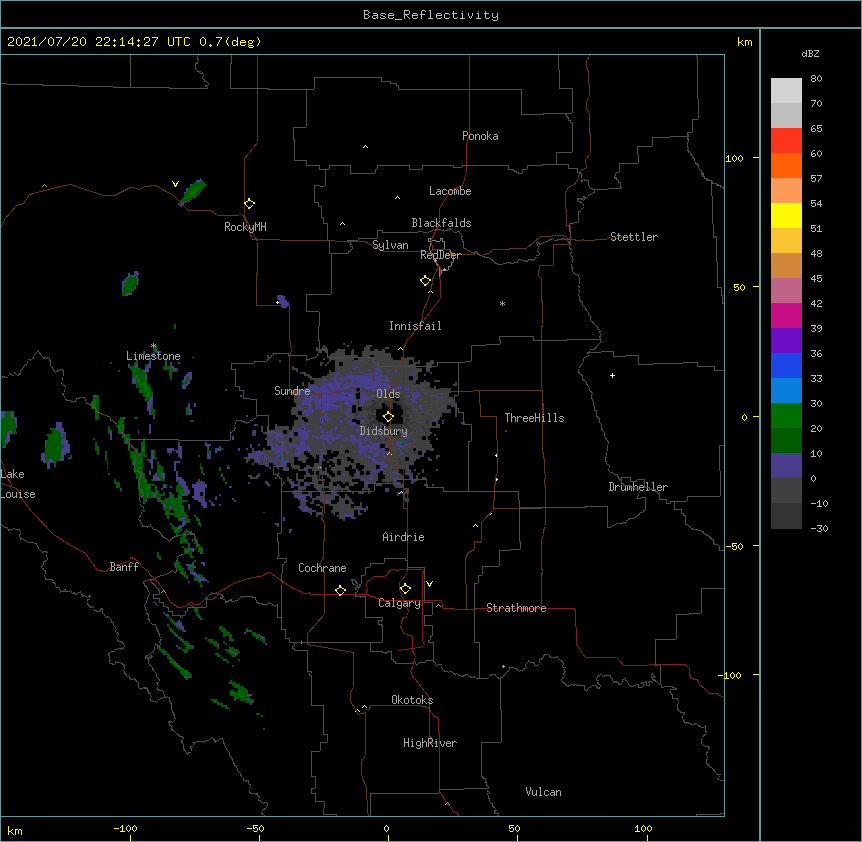Click the -30 value on dBZ legend
Viewport: 862px width, 842px height.
[819, 528]
